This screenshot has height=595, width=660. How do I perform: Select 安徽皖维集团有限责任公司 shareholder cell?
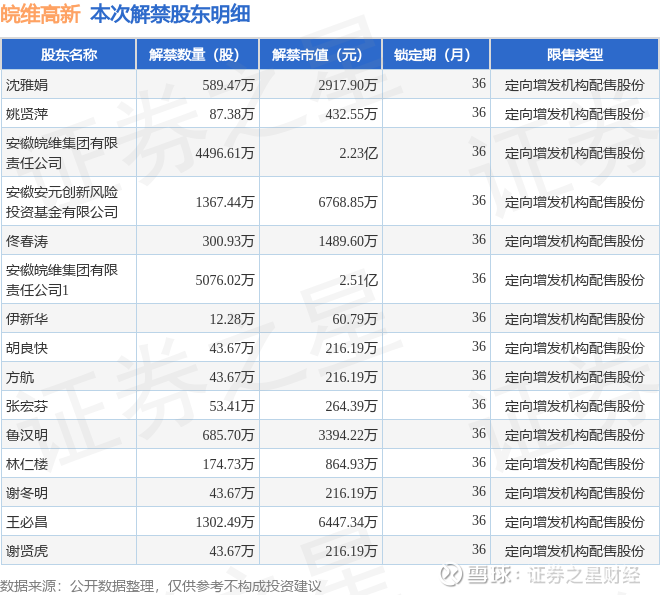(x=62, y=153)
